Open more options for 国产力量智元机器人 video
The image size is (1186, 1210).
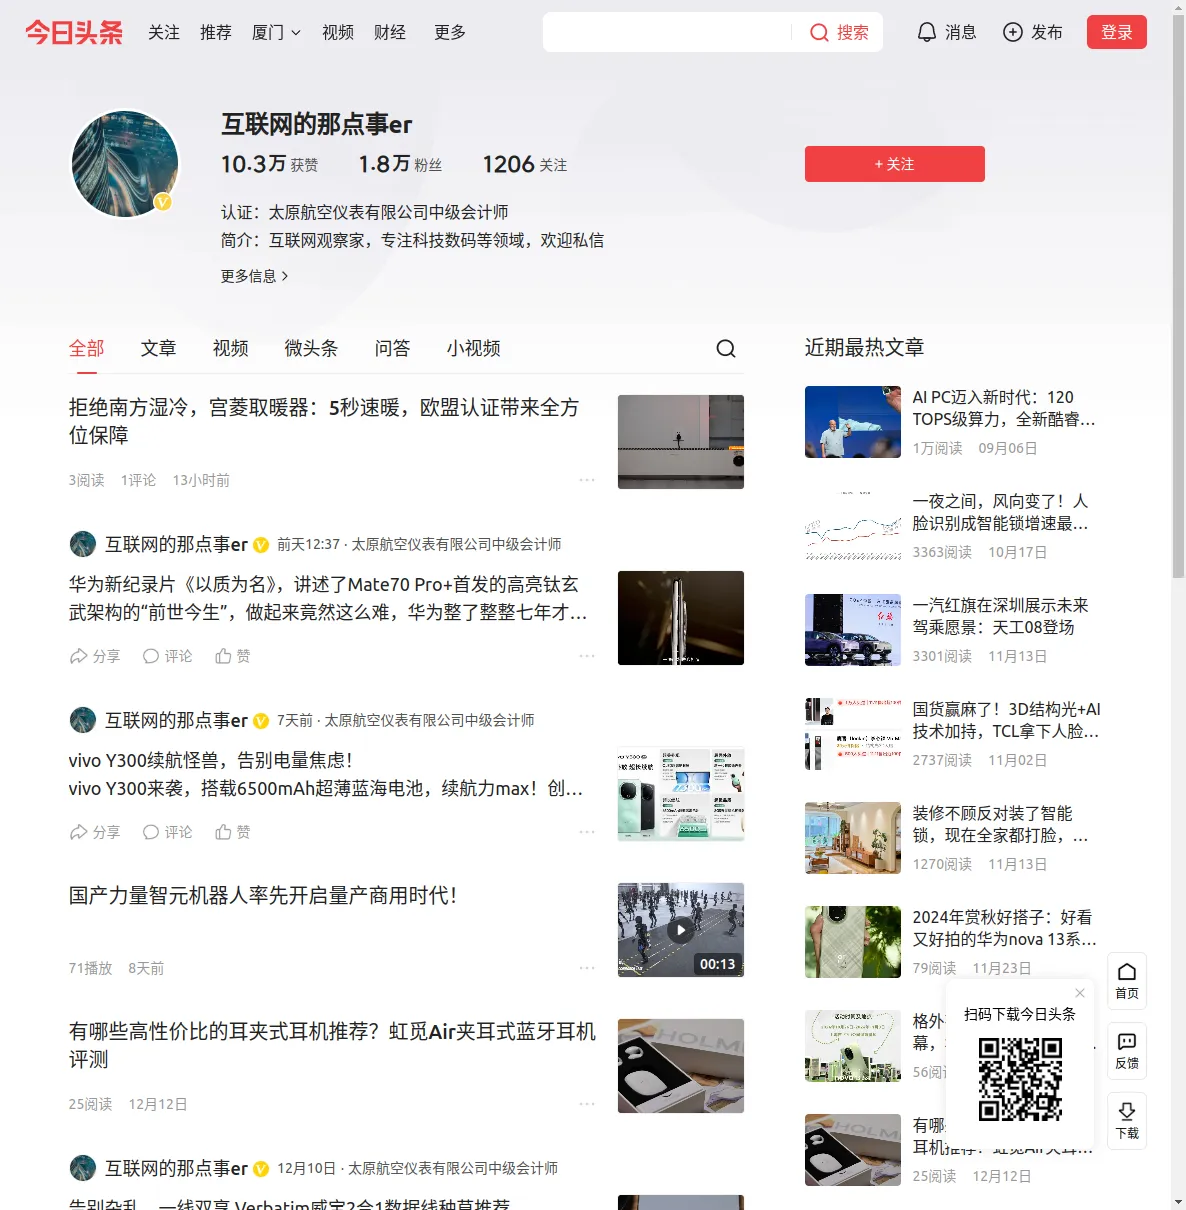coord(587,968)
